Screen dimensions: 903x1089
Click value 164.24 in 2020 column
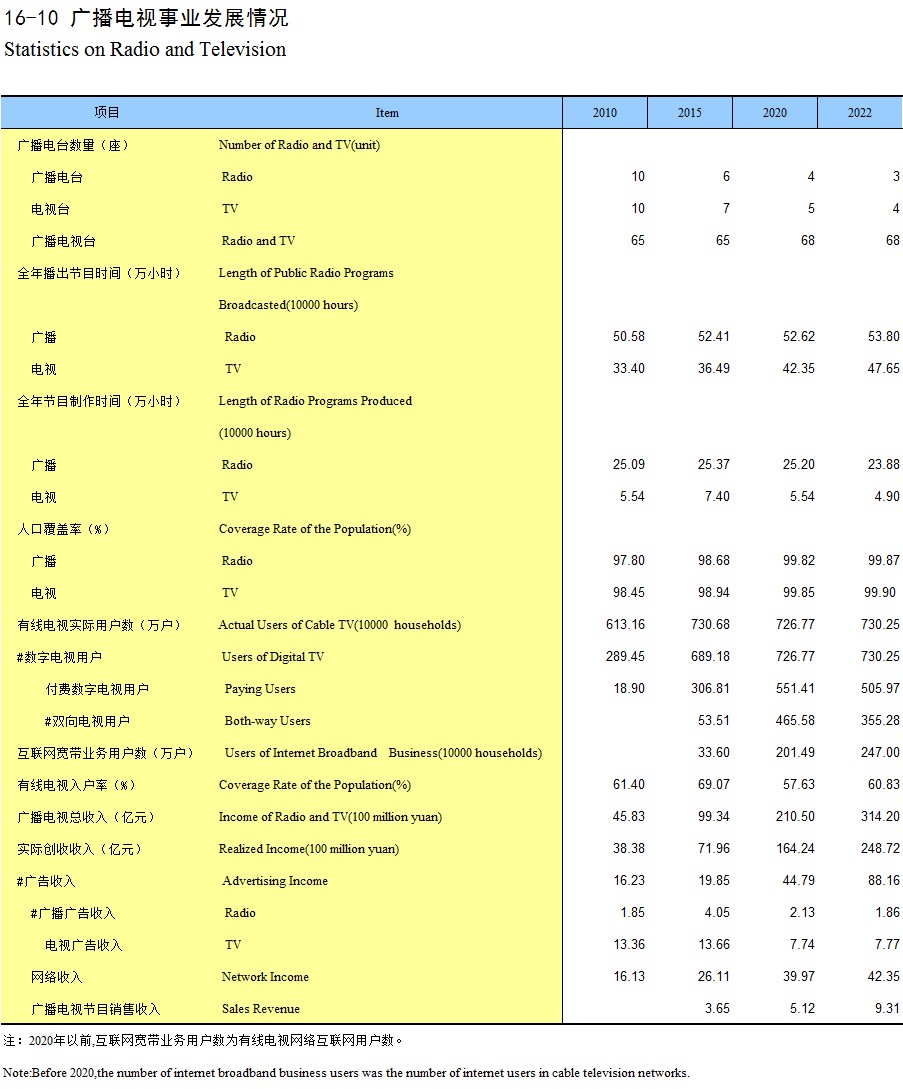coord(795,848)
